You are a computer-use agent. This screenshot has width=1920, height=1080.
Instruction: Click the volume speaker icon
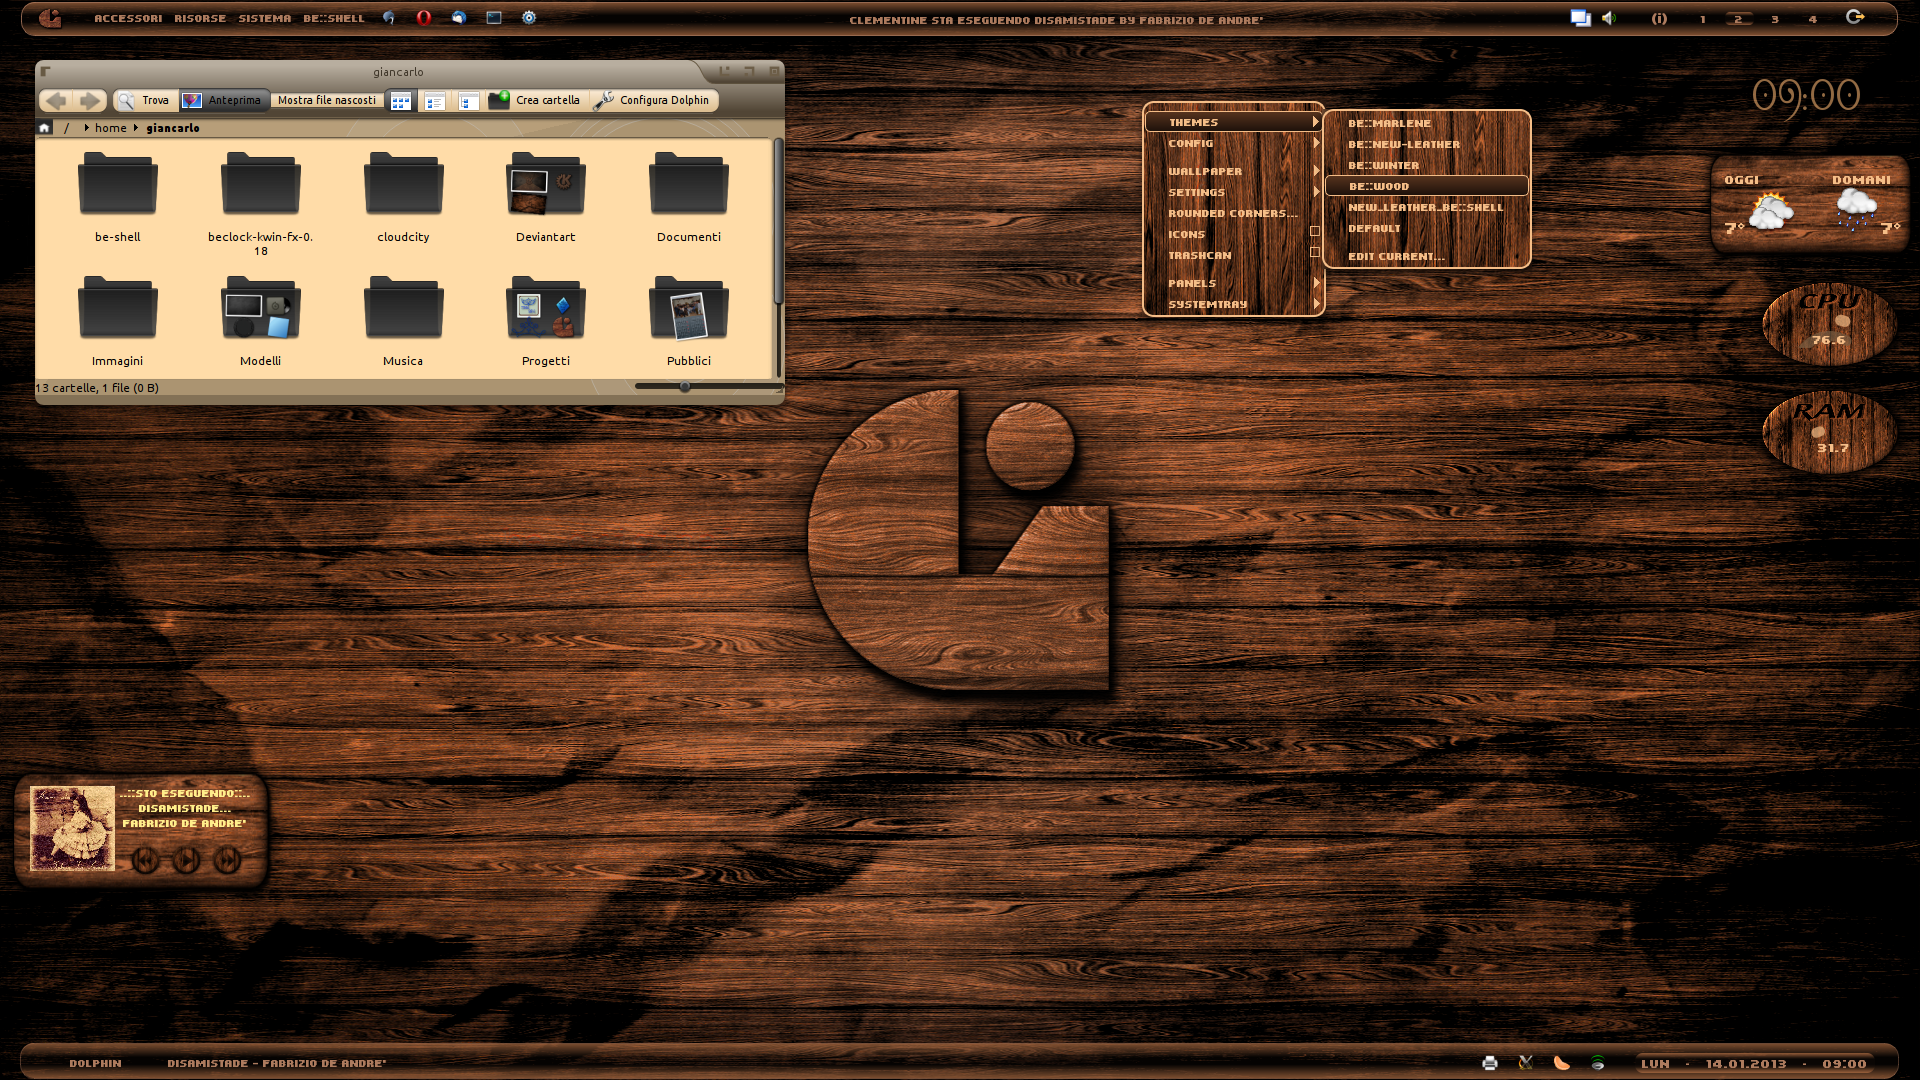pyautogui.click(x=1609, y=18)
